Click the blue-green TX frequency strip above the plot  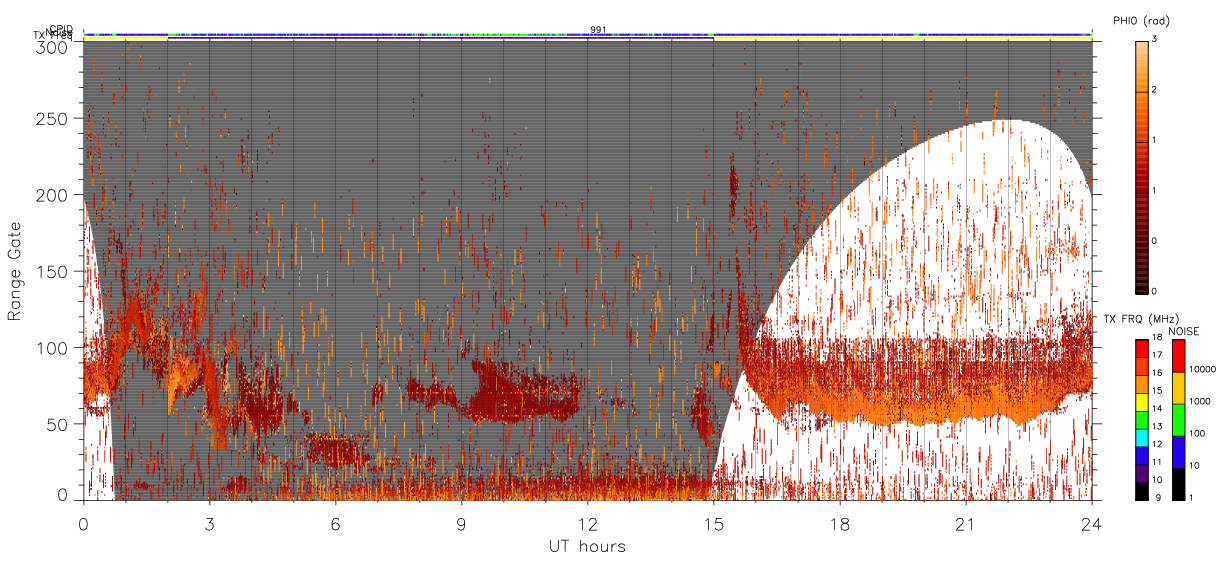[x=588, y=35]
